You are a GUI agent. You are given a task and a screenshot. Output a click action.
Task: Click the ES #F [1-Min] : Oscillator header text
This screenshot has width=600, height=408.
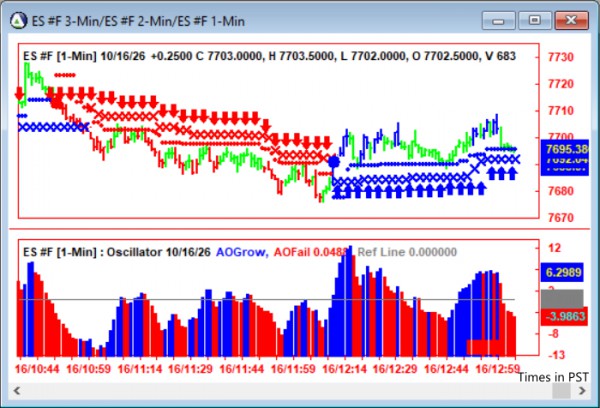pyautogui.click(x=117, y=252)
